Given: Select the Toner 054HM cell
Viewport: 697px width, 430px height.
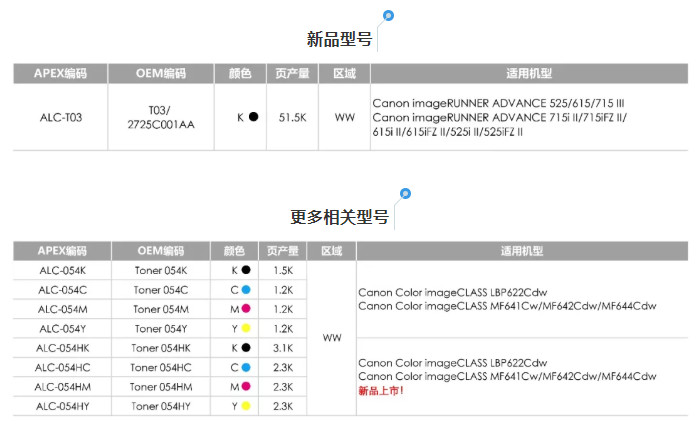Looking at the screenshot, I should tap(161, 387).
